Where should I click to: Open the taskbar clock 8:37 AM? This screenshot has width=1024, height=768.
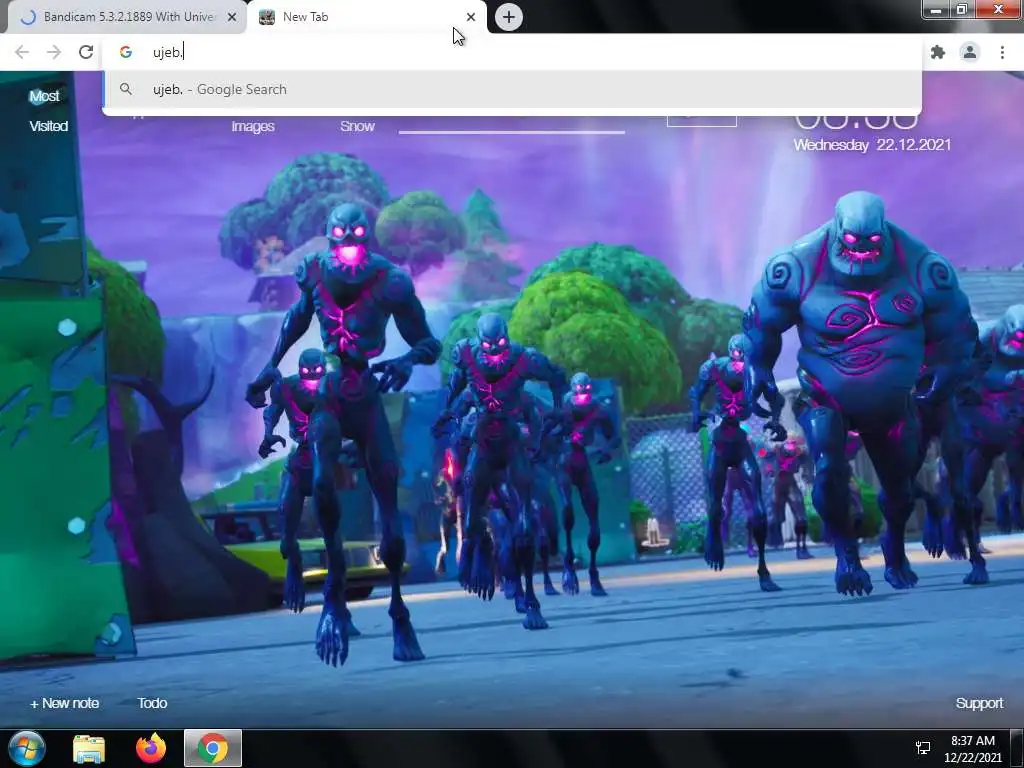pyautogui.click(x=972, y=749)
